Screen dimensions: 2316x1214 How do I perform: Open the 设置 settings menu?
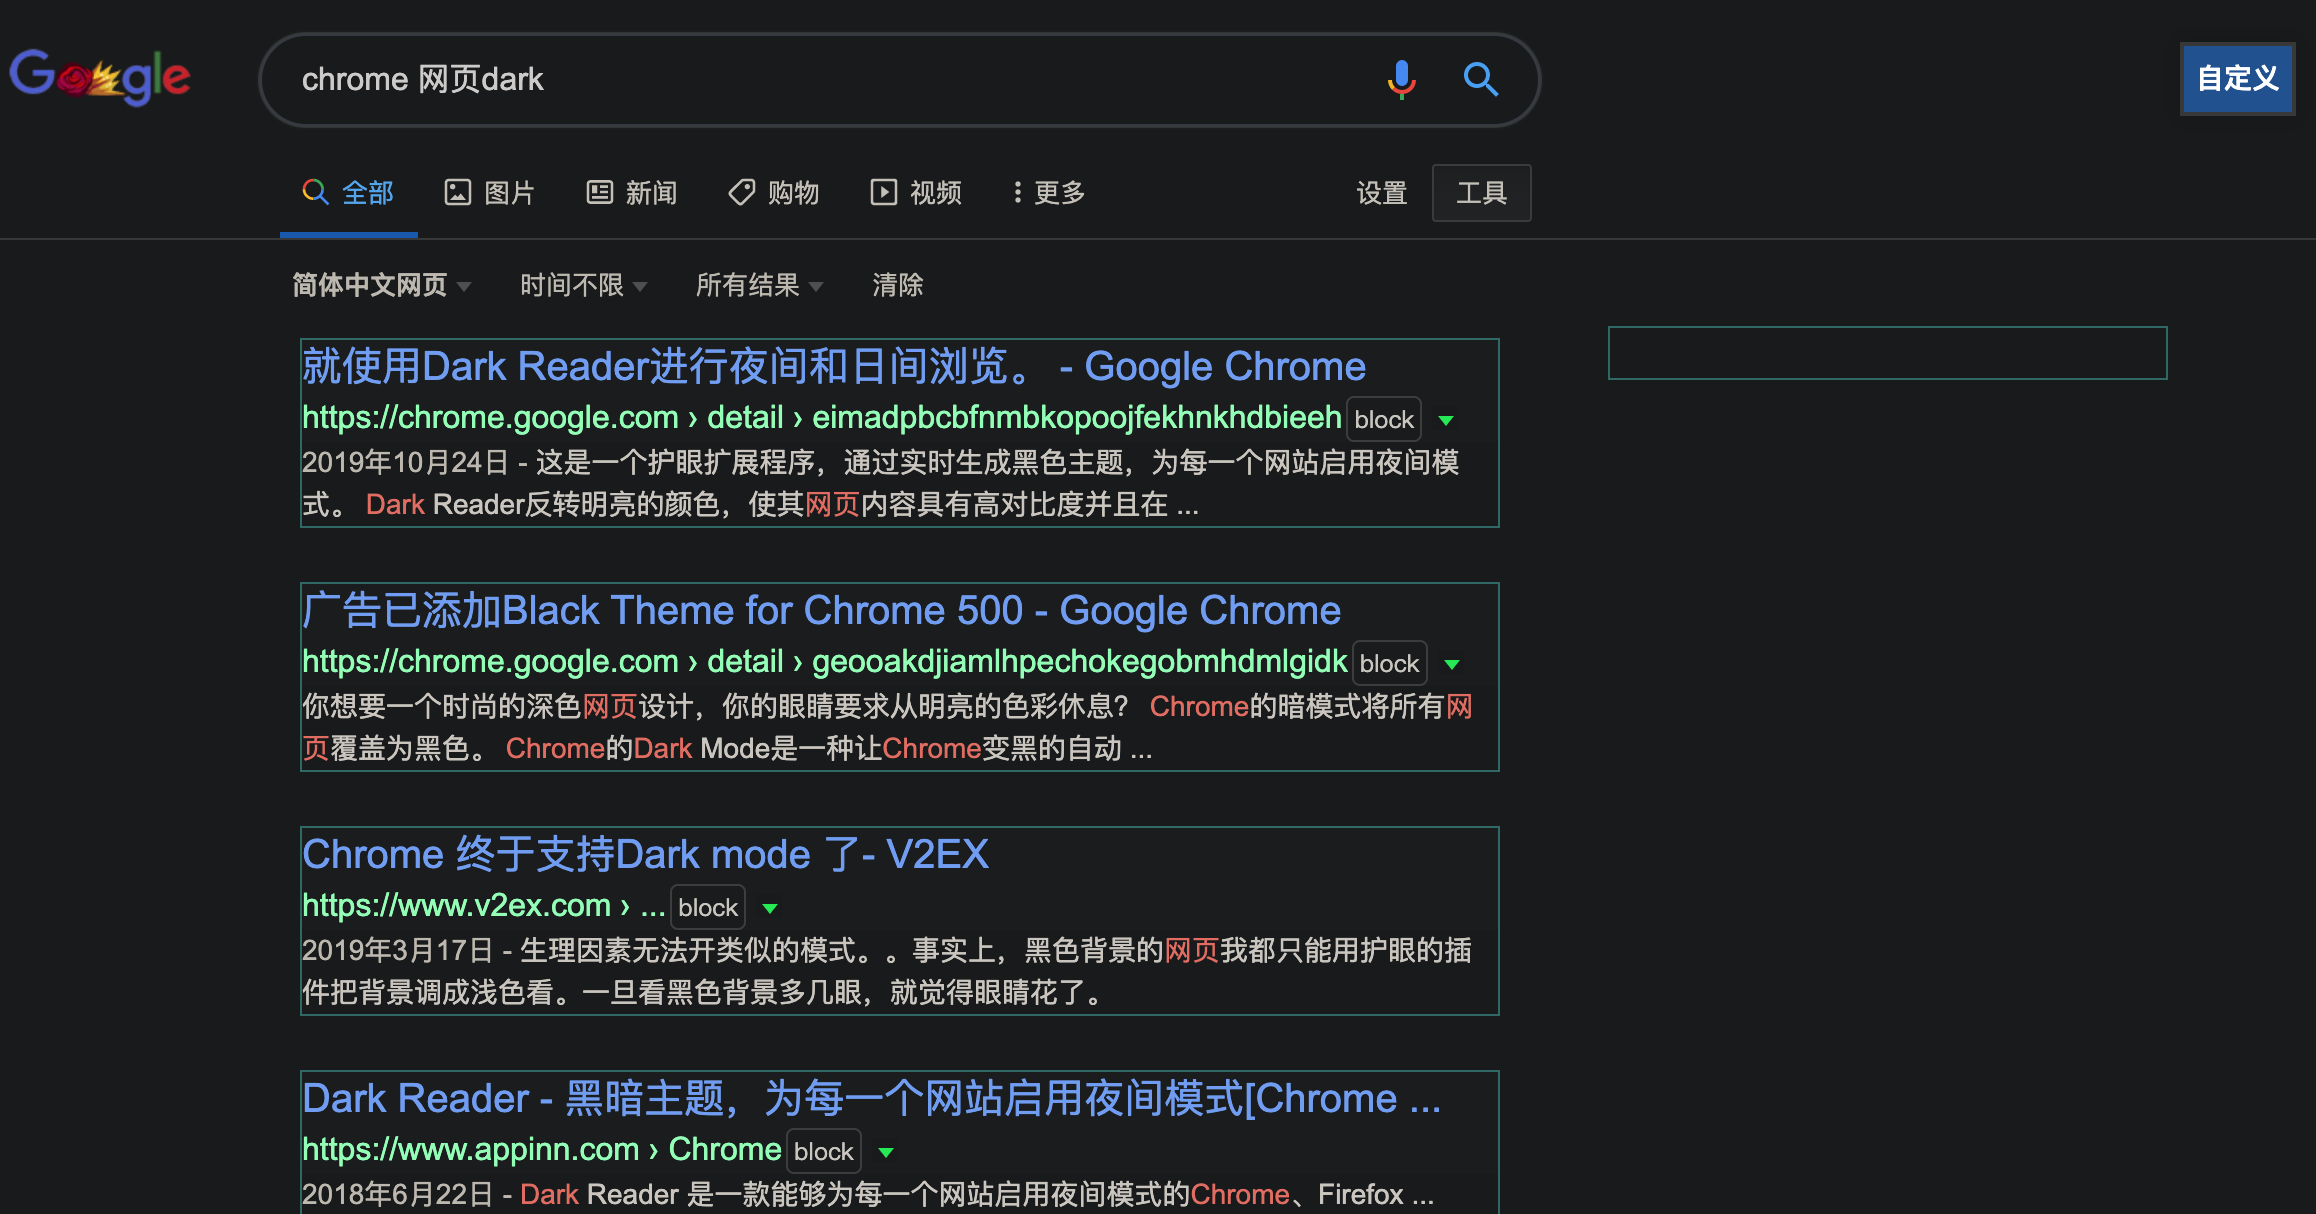click(x=1381, y=192)
